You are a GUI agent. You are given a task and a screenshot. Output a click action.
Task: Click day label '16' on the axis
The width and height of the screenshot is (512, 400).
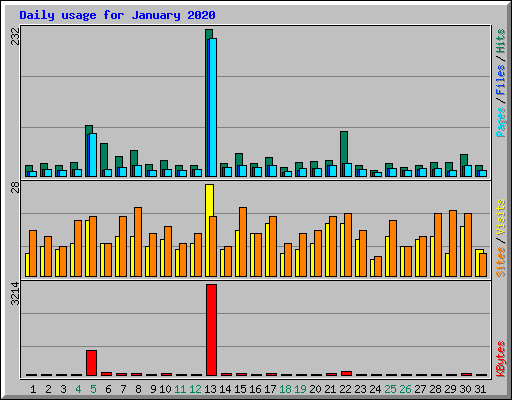point(255,389)
